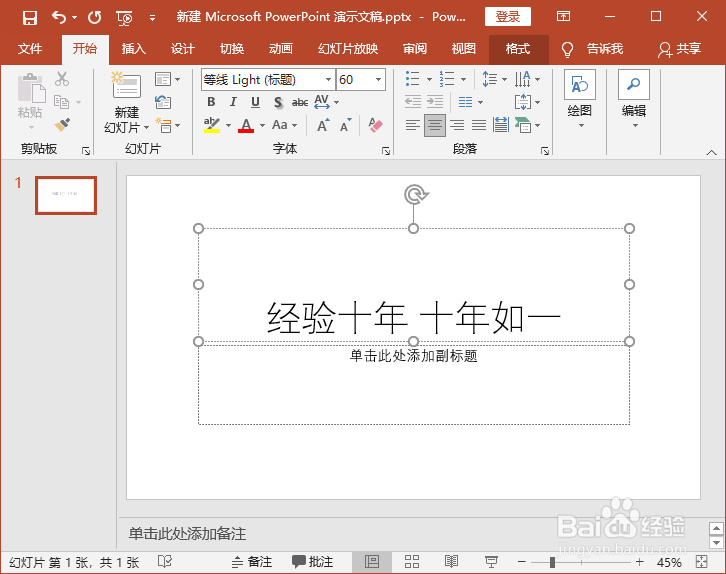This screenshot has height=574, width=726.
Task: Save the presentation with the floppy icon
Action: (30, 18)
